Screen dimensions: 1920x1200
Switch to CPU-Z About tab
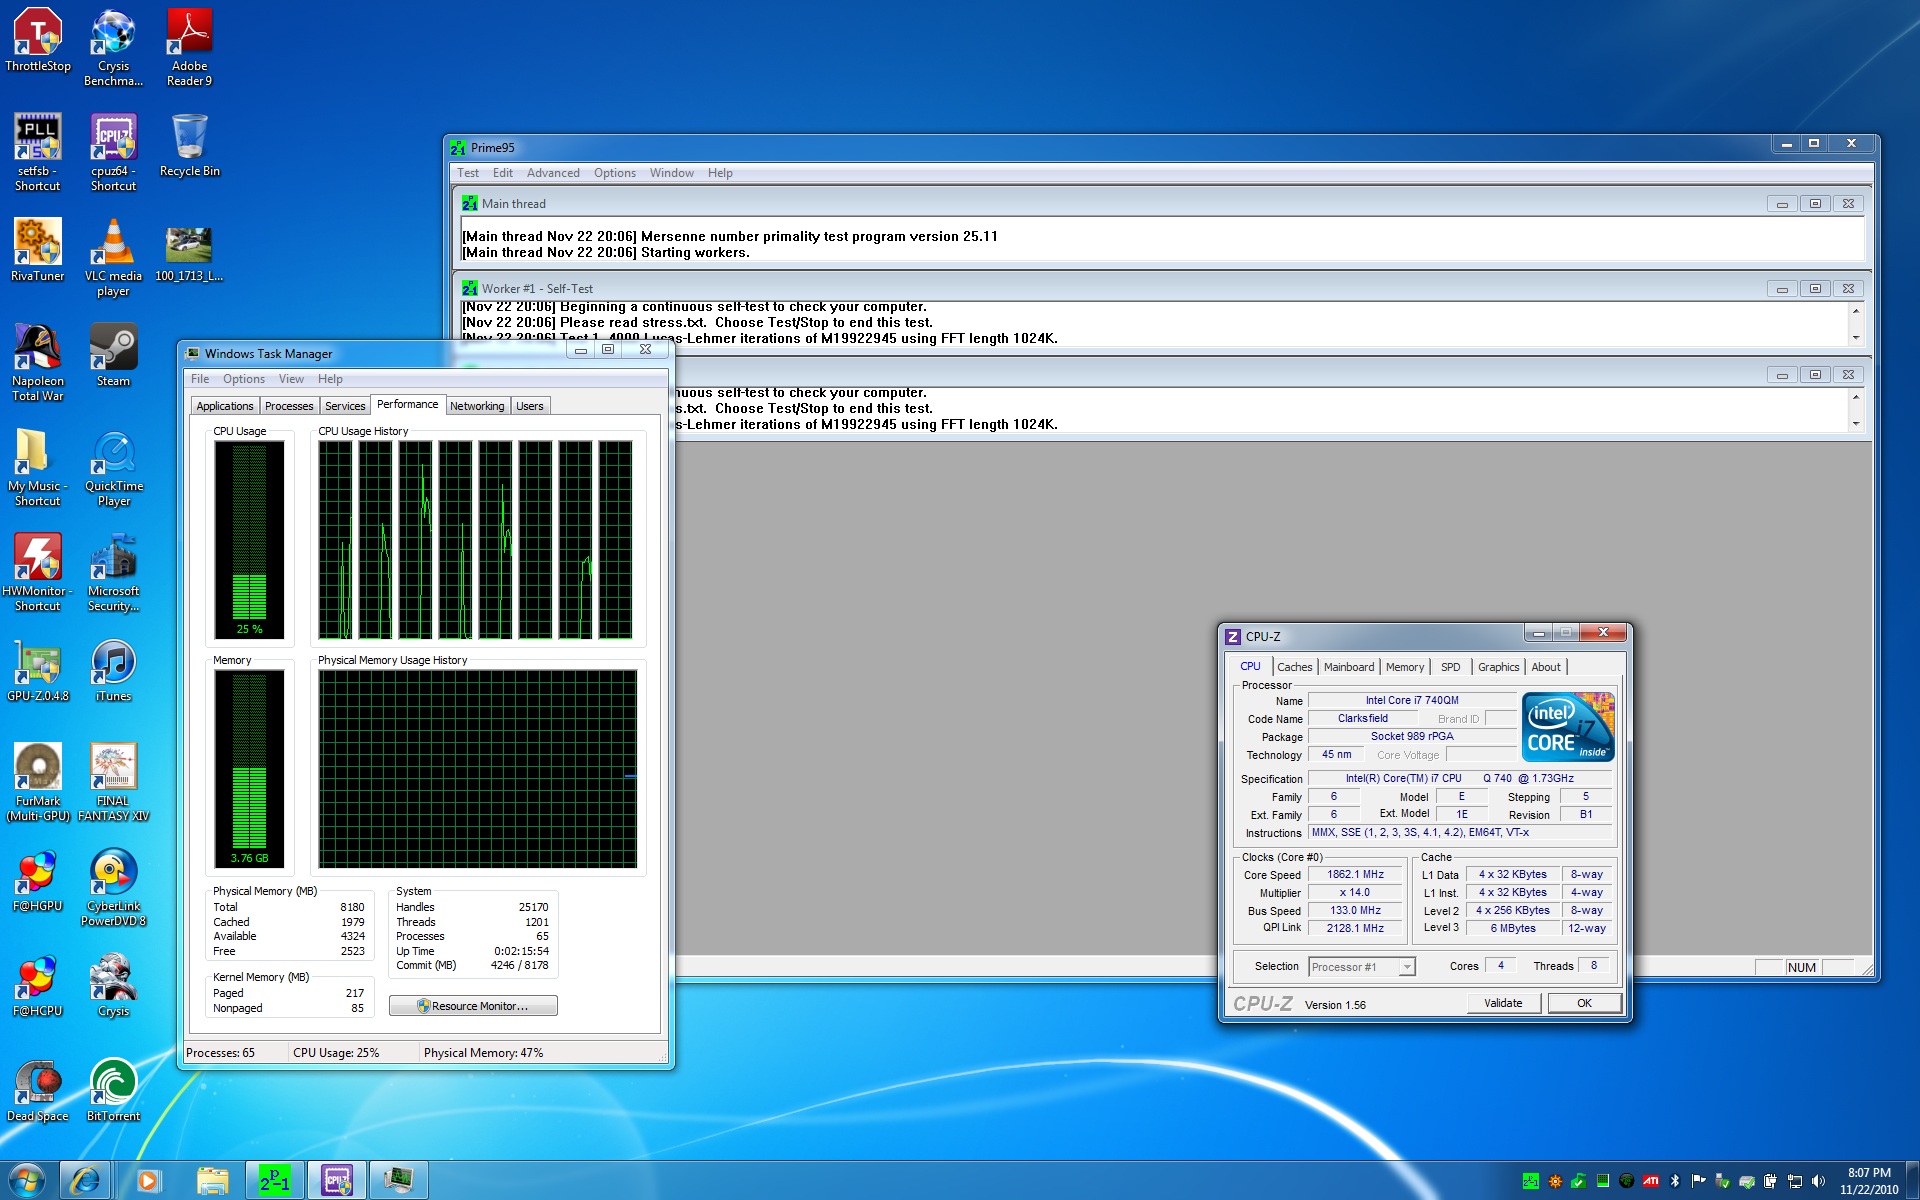[x=1545, y=667]
